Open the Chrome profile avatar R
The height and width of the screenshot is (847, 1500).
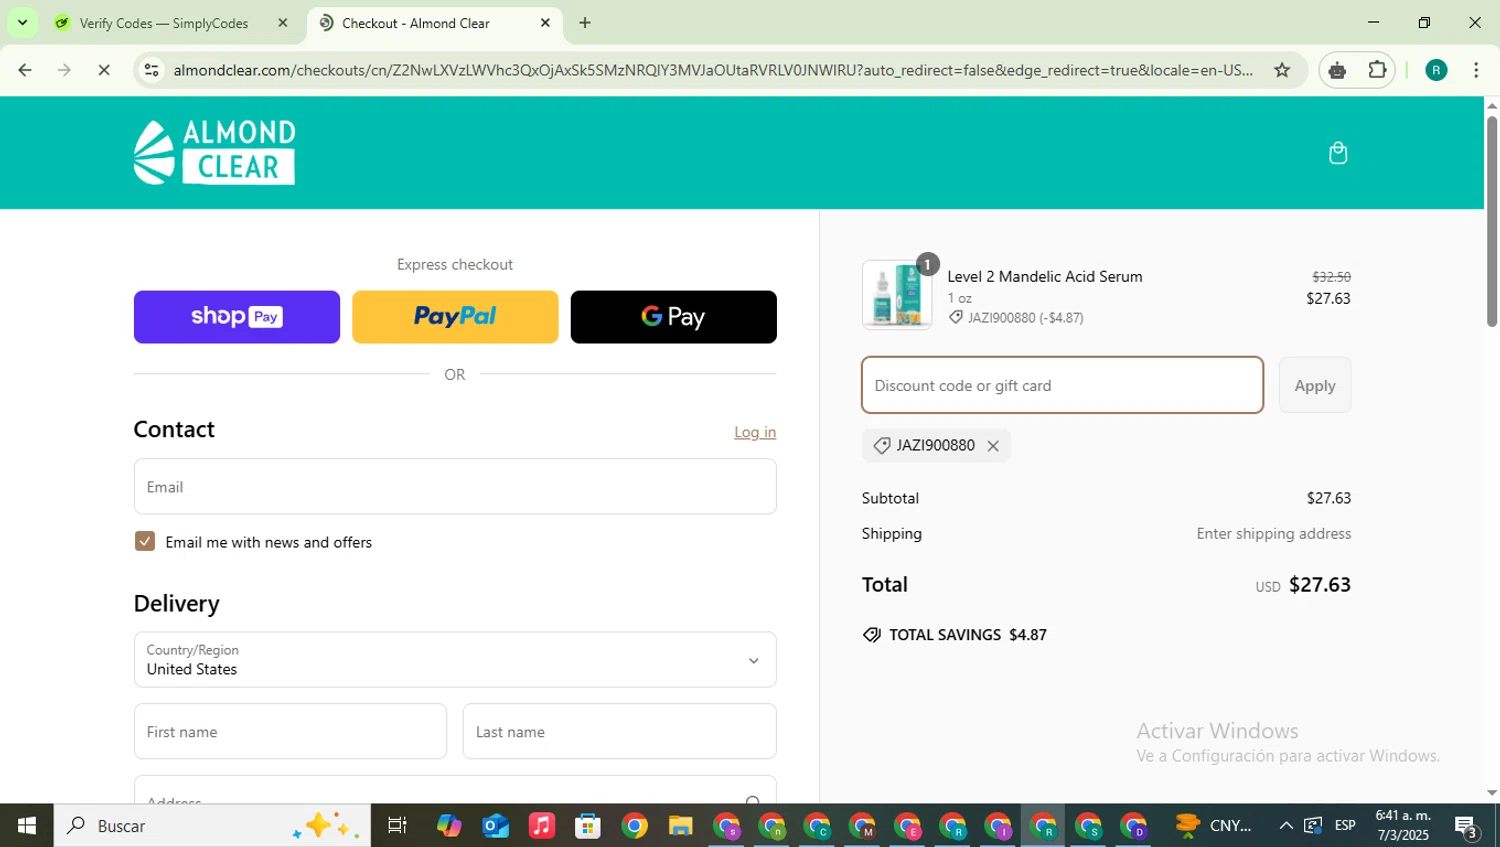1436,70
